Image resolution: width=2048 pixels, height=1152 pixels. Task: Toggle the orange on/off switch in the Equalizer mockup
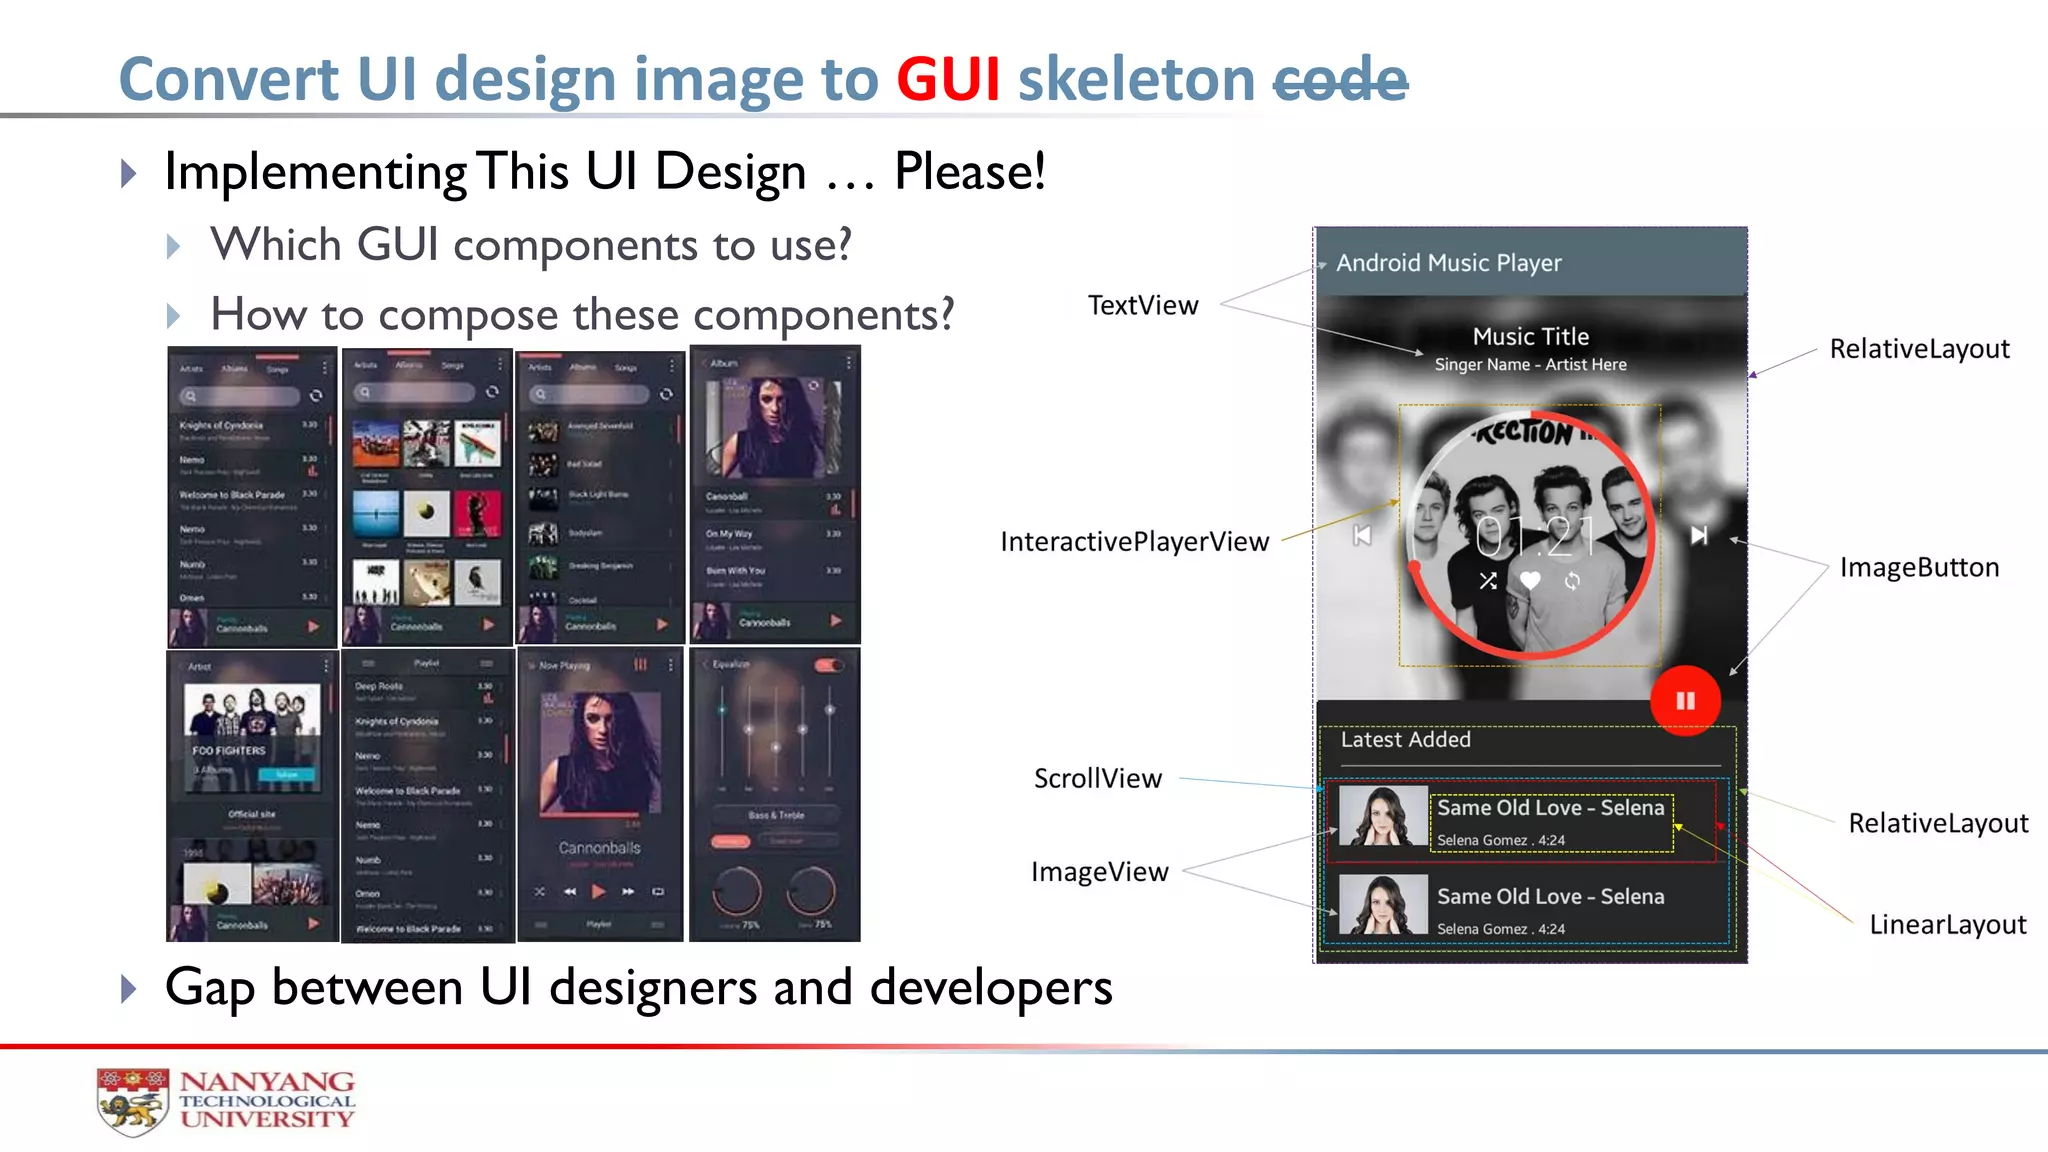click(x=829, y=665)
